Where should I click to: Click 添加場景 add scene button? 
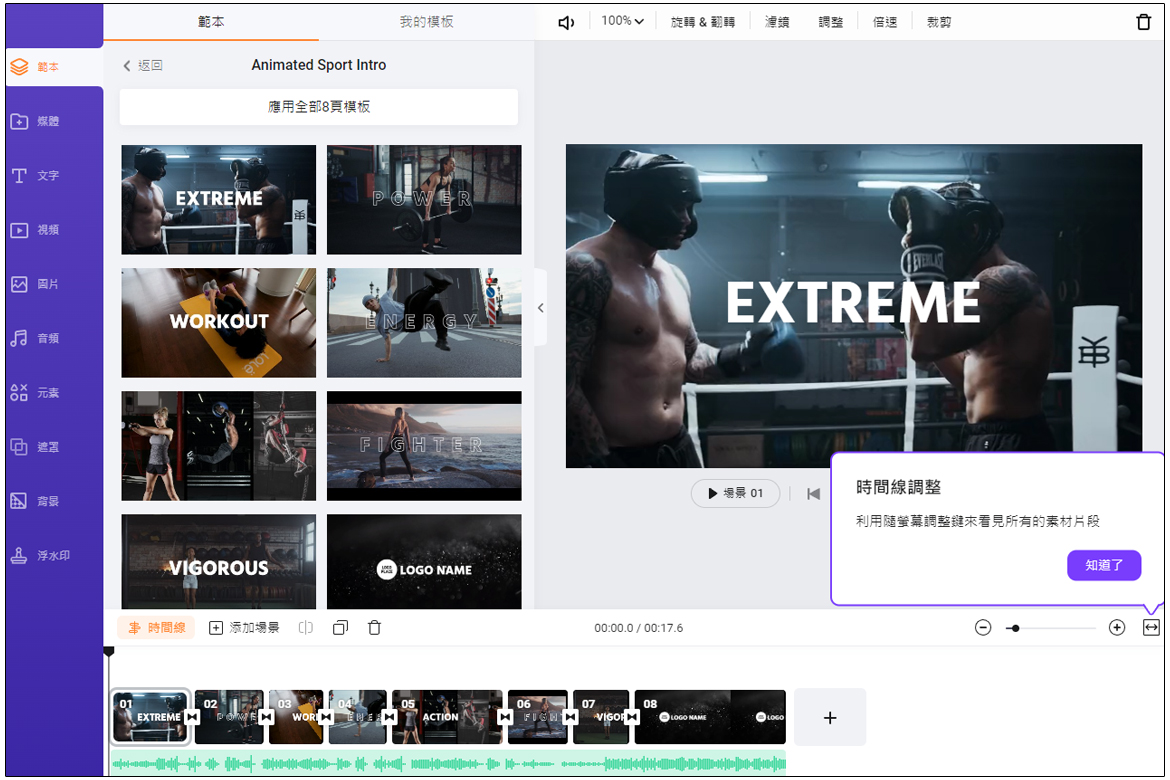[x=244, y=628]
